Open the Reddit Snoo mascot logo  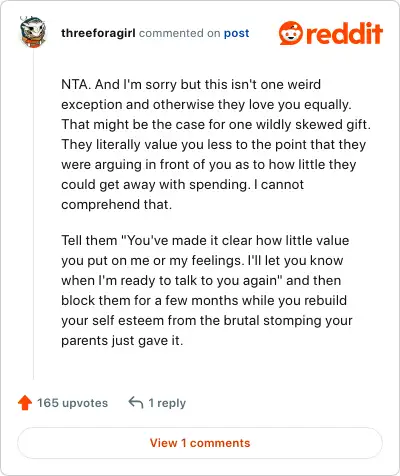[x=291, y=33]
